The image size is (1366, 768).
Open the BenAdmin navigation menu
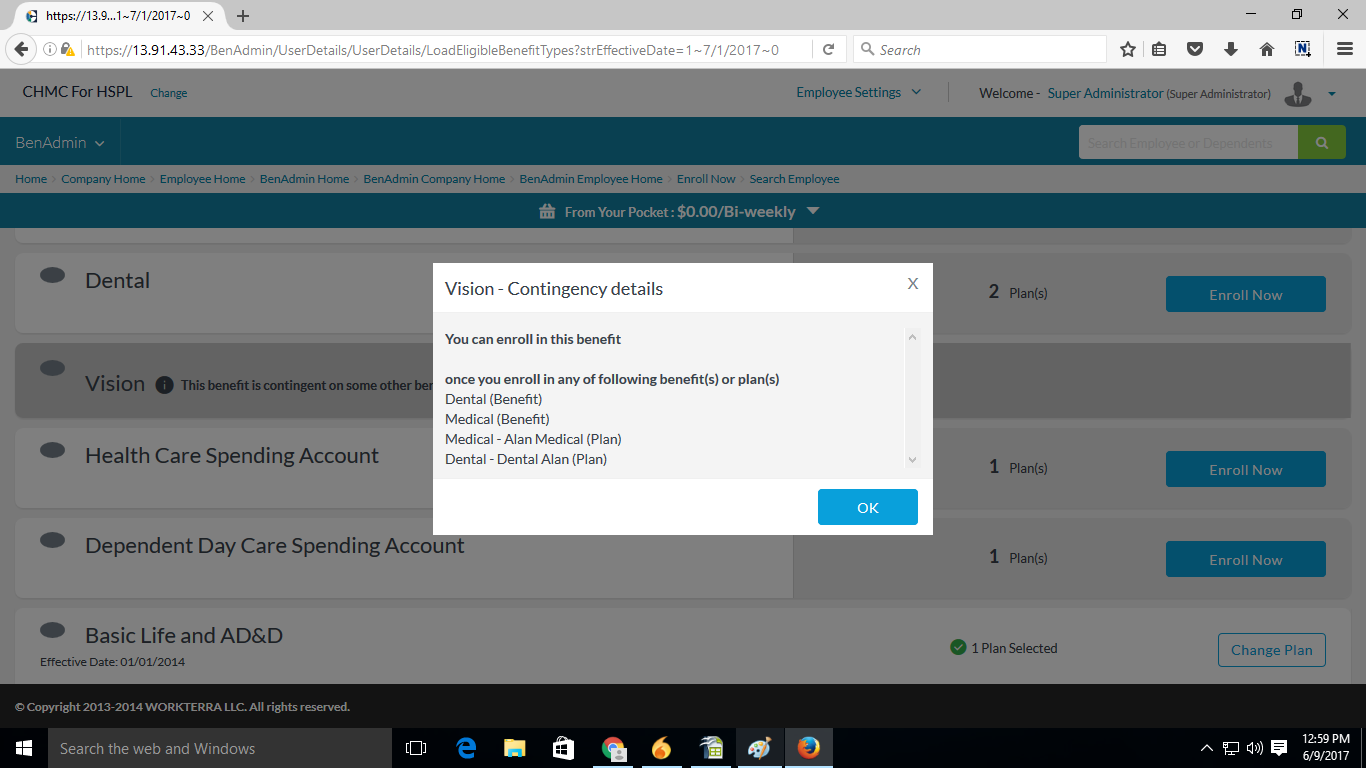[60, 143]
